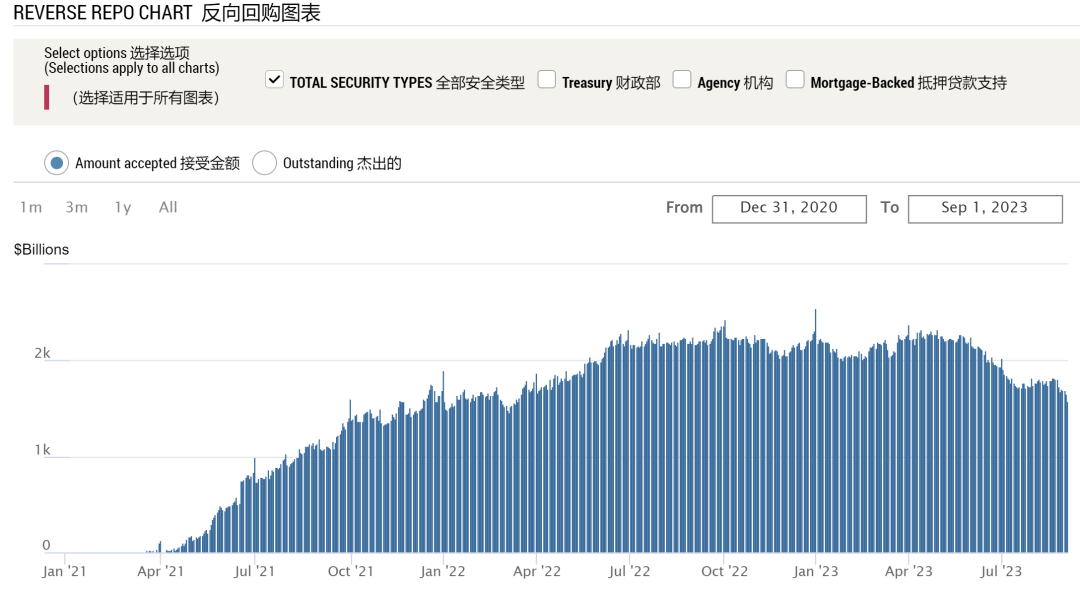This screenshot has height=593, width=1080.
Task: Tick the Agency checkbox
Action: [x=682, y=80]
